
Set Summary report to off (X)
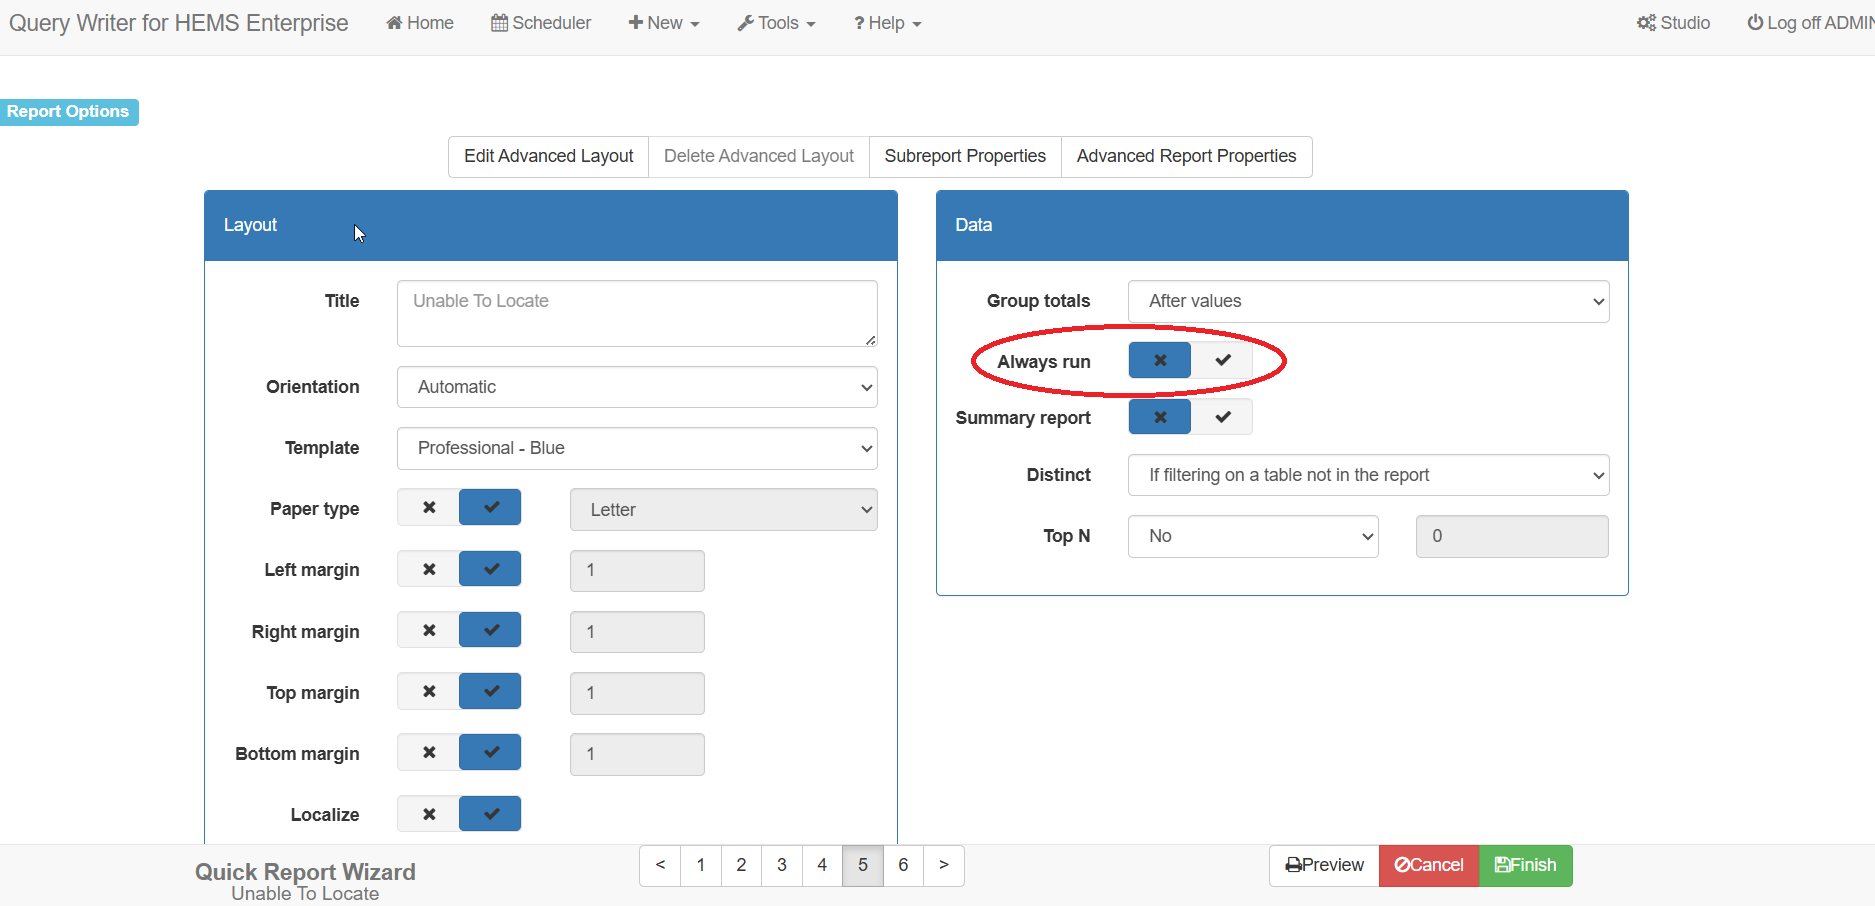(1160, 417)
